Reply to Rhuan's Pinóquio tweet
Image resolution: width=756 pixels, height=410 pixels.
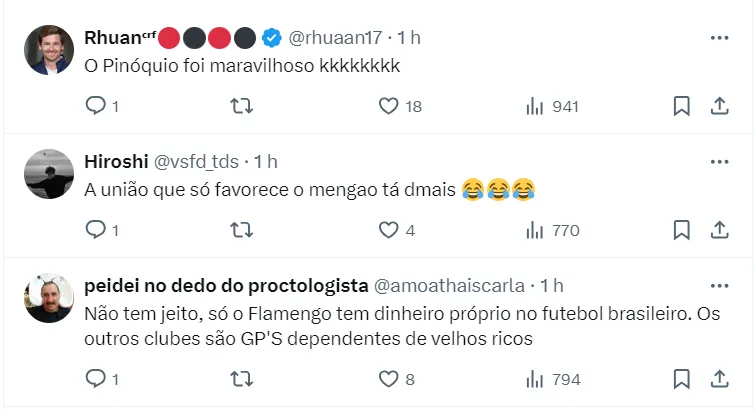coord(96,106)
